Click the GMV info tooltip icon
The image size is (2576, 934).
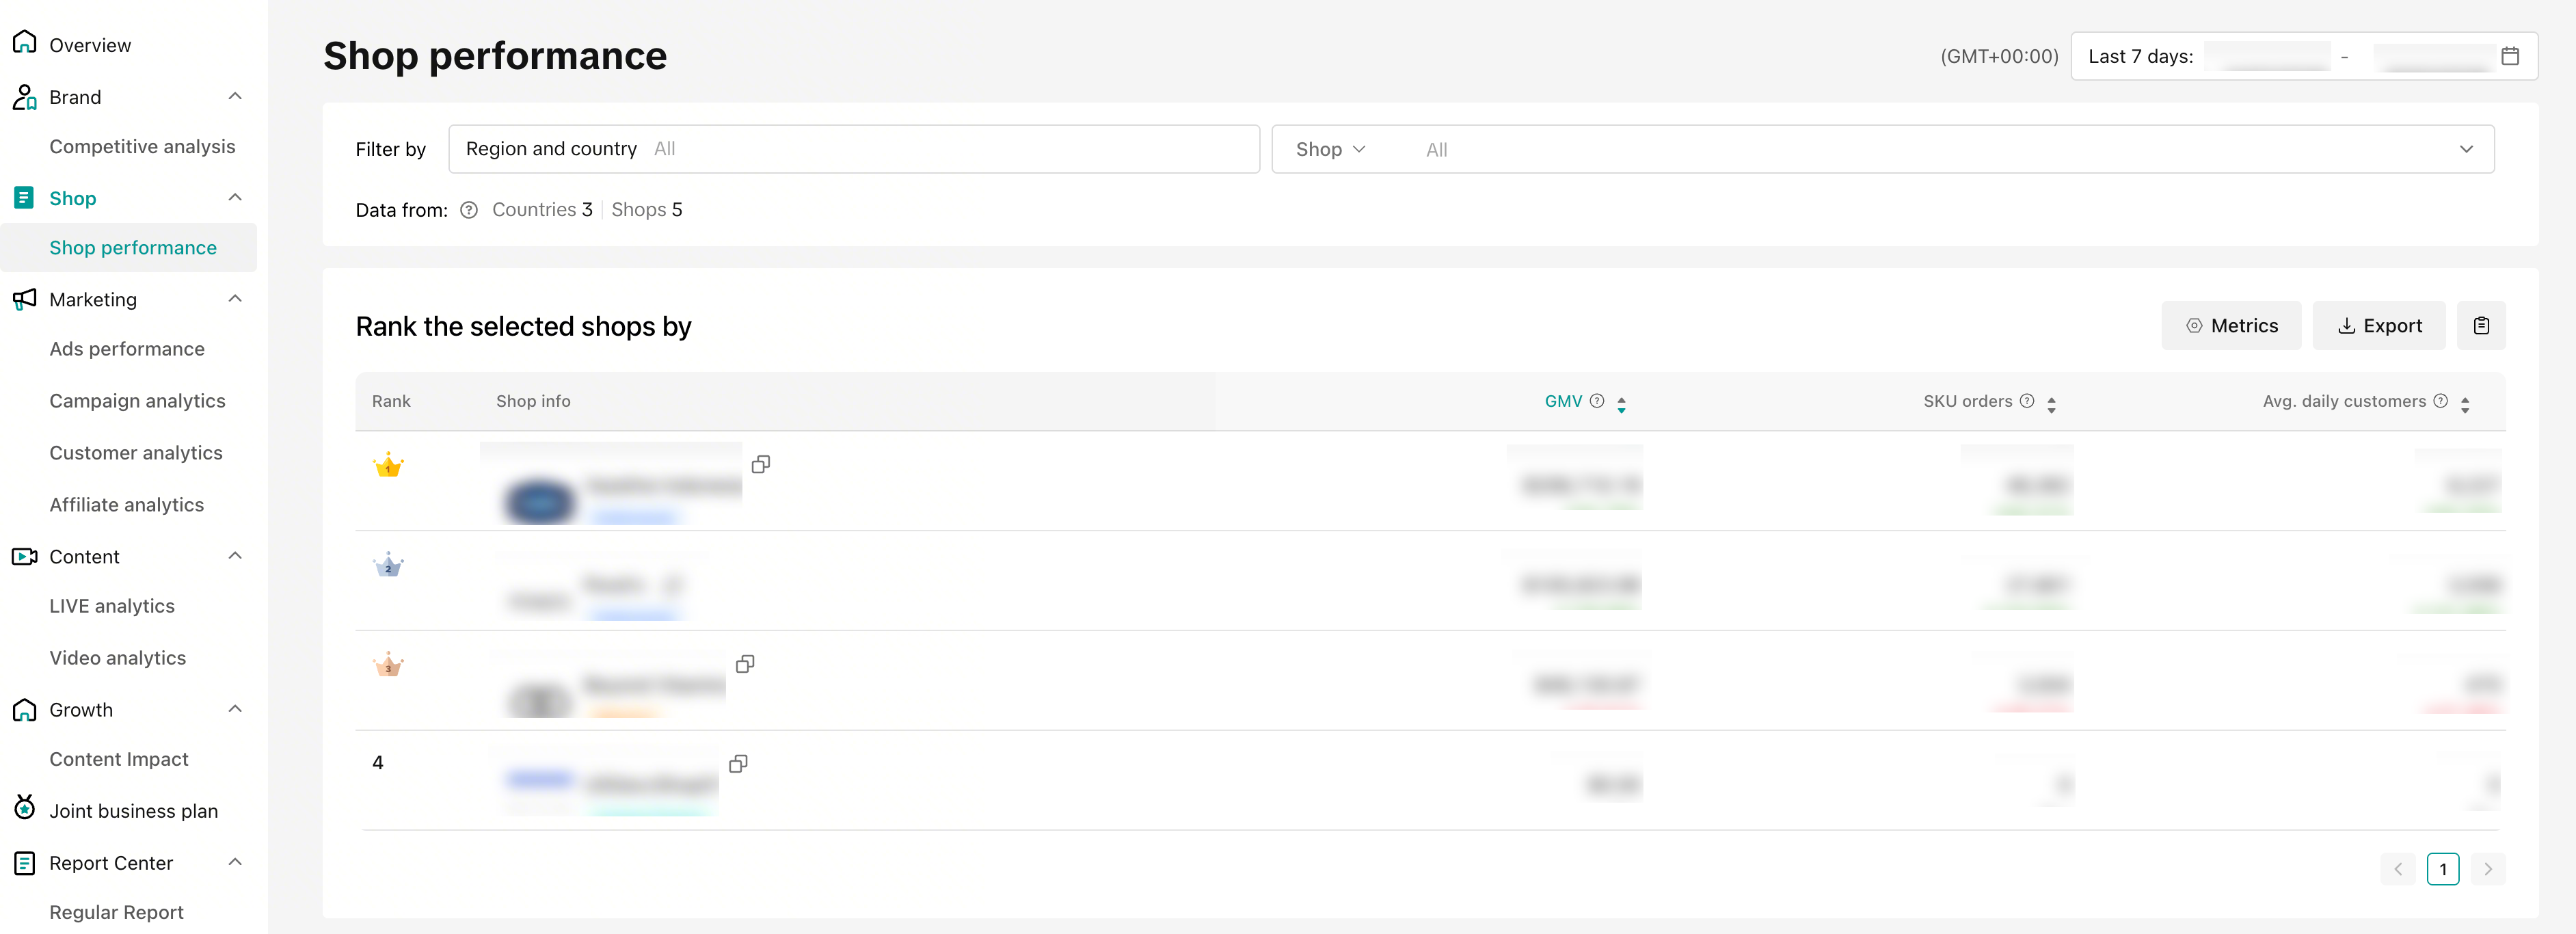coord(1597,401)
